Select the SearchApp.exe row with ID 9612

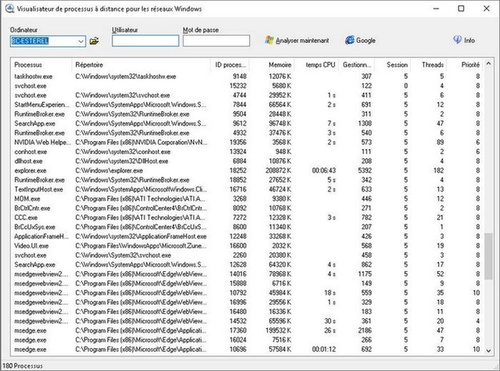(x=248, y=123)
